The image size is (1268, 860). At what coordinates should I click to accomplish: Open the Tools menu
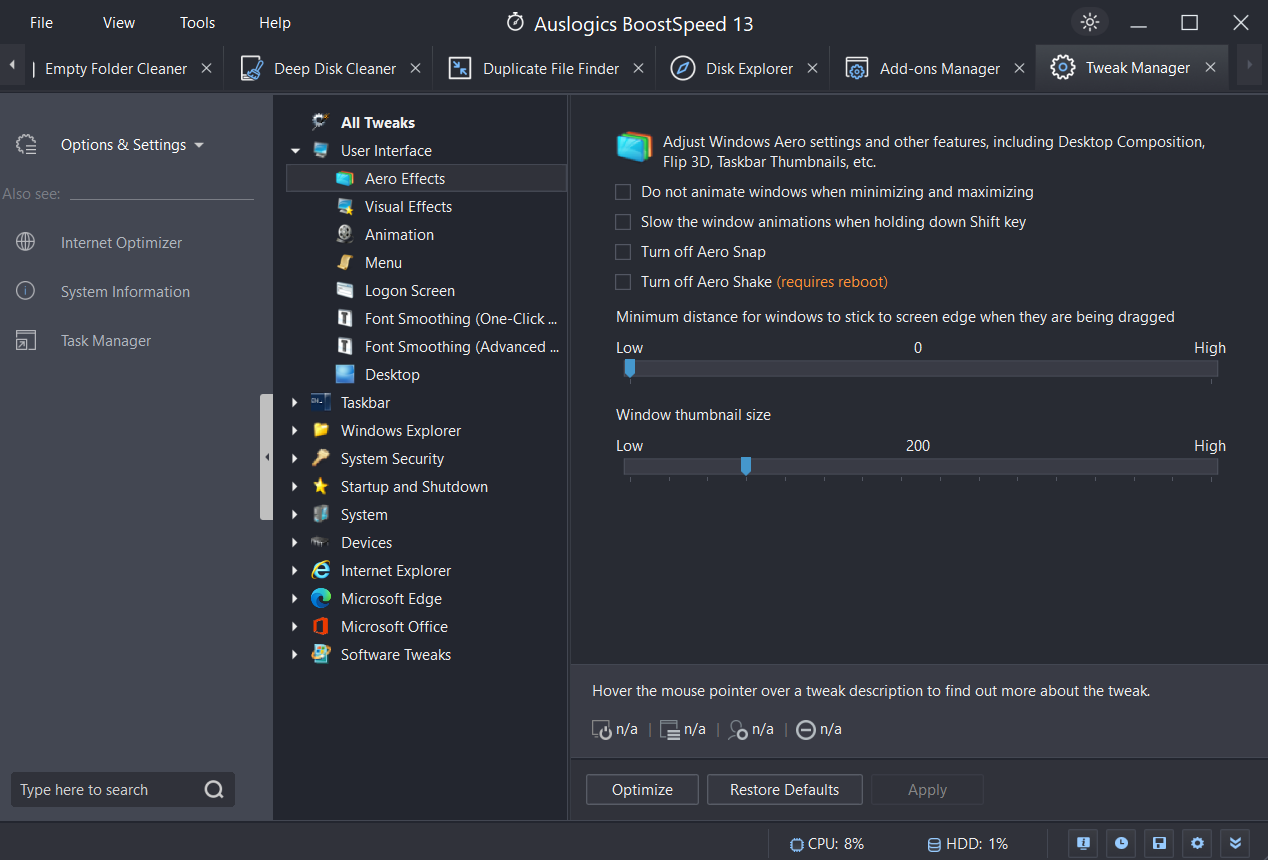click(196, 22)
